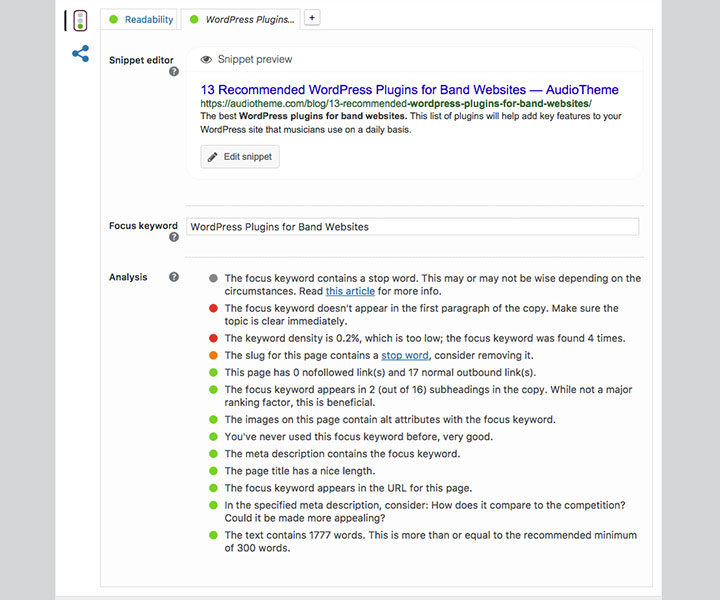720x600 pixels.
Task: Open the 'stop word' link in slug warning
Action: tap(405, 356)
